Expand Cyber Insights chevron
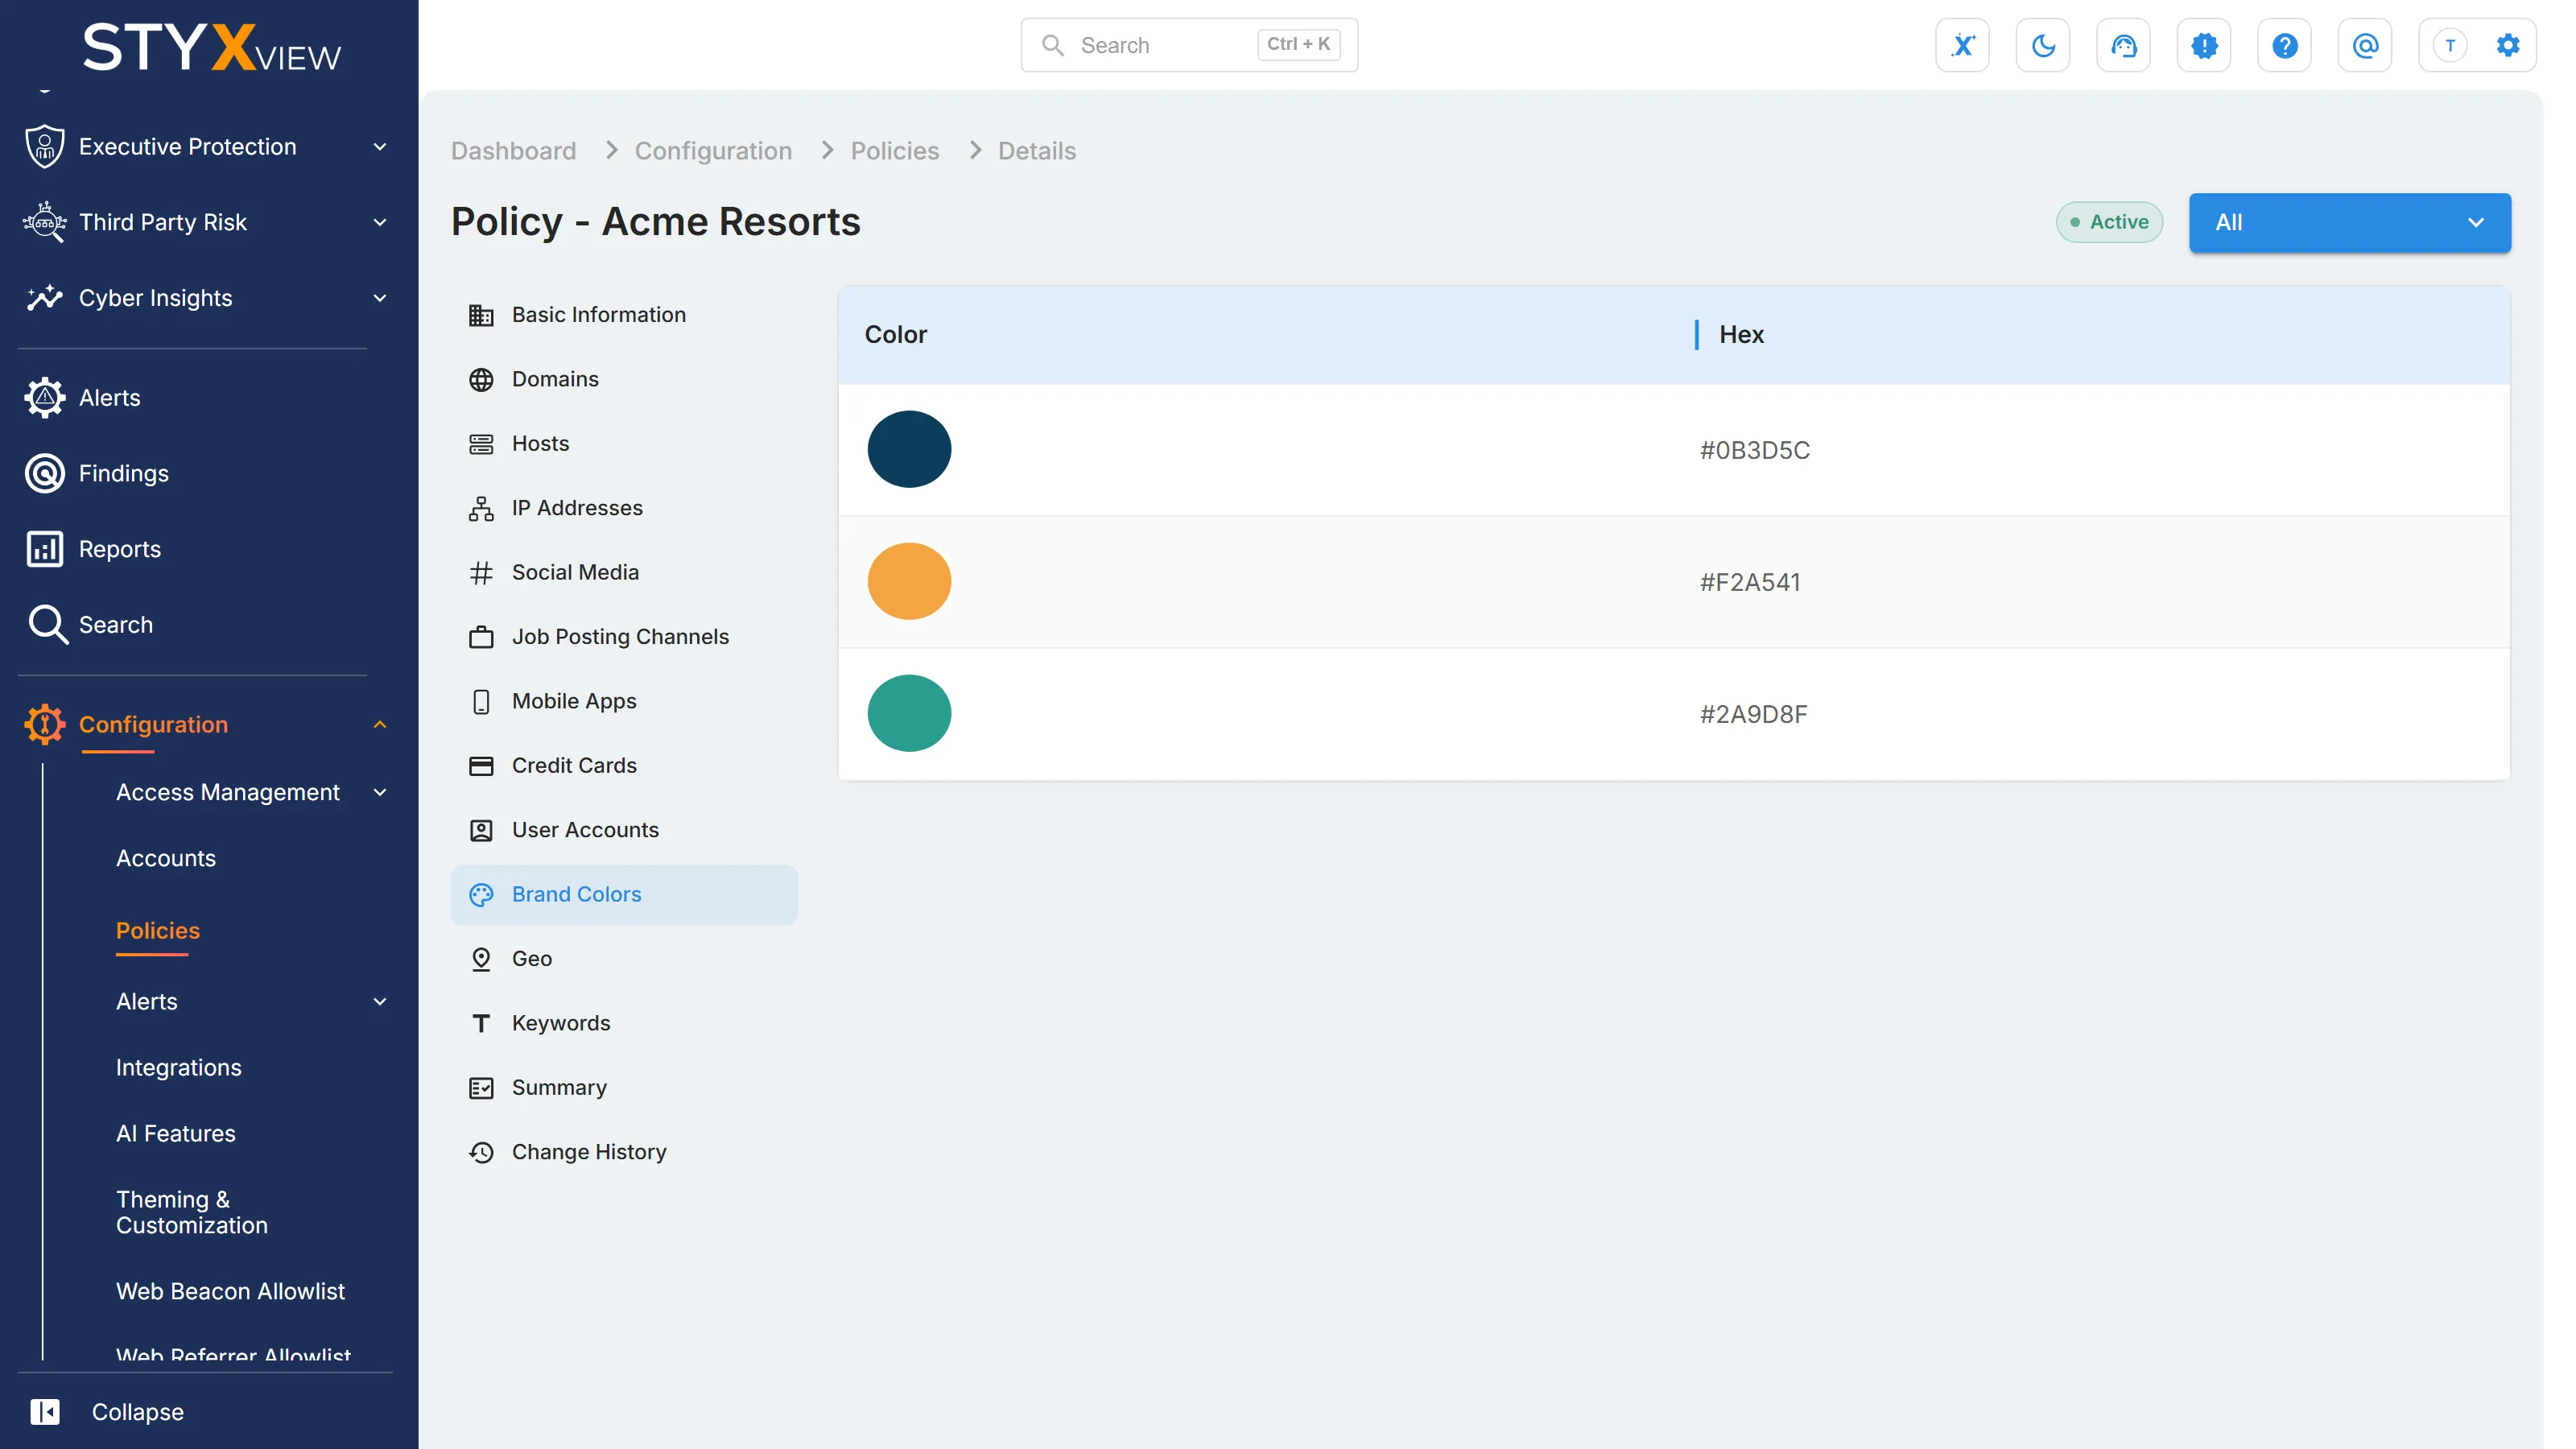Viewport: 2576px width, 1449px height. coord(380,298)
